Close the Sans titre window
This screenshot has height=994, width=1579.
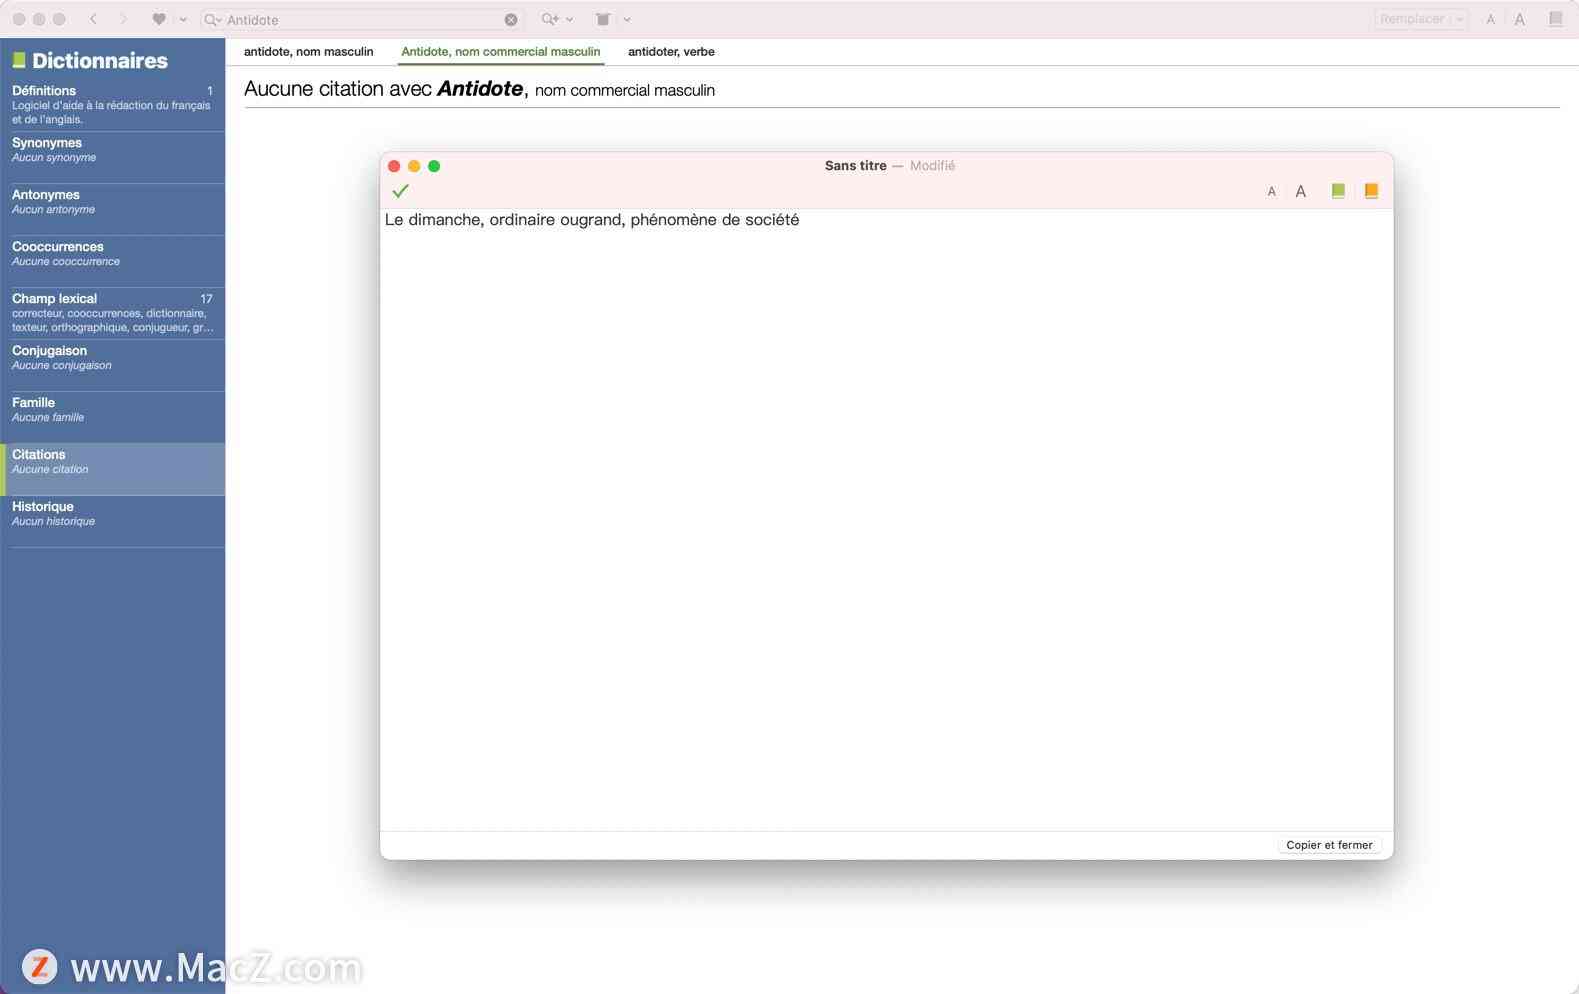(394, 166)
